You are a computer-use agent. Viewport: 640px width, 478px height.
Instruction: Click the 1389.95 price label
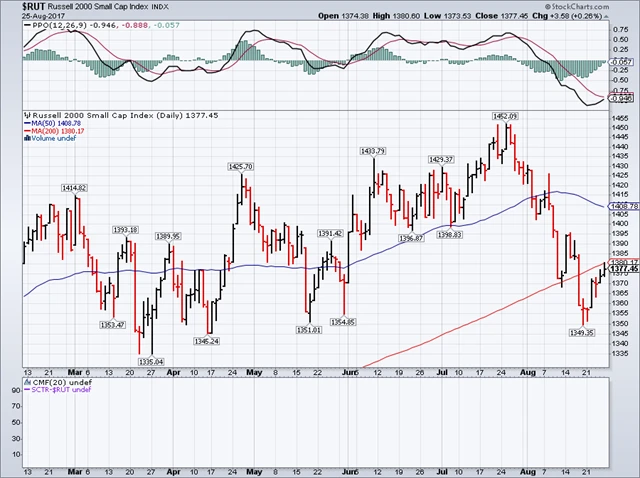168,236
